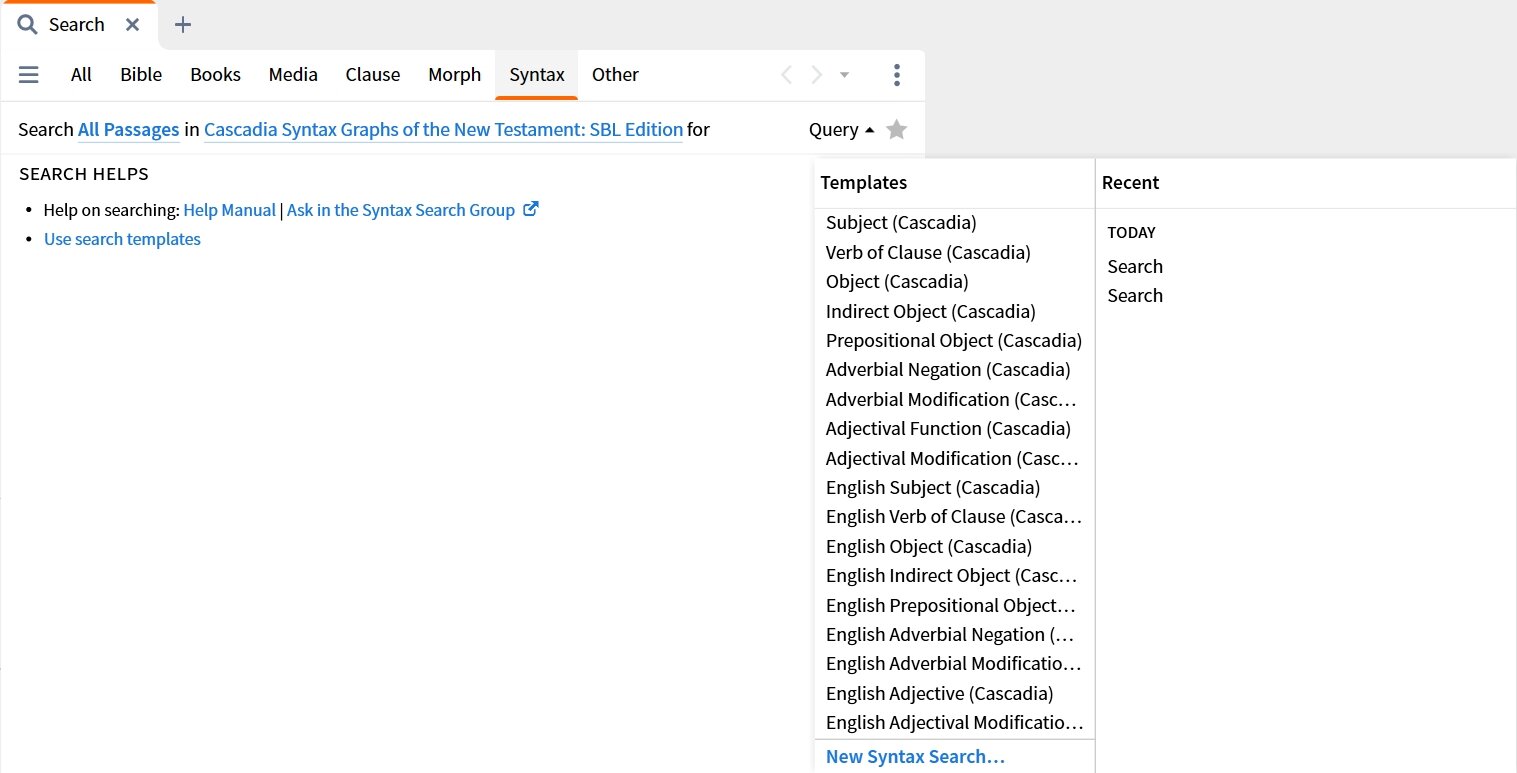Switch to the Bible search tab

coord(141,75)
